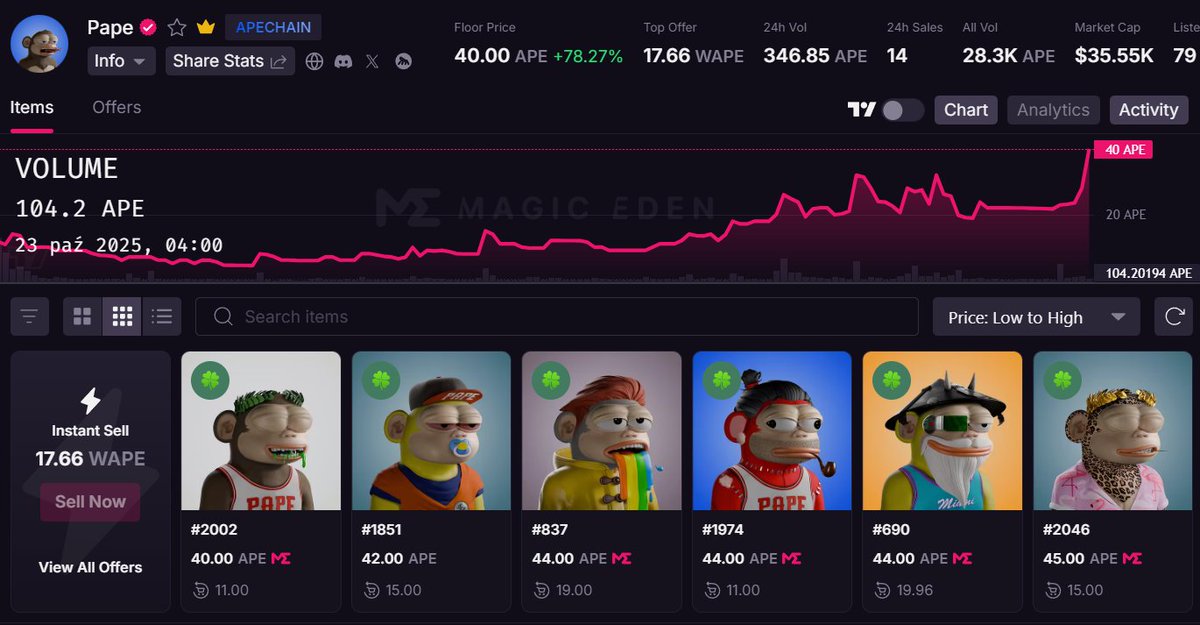Open the Price: Low to High sort dropdown
1200x625 pixels.
(x=1036, y=318)
